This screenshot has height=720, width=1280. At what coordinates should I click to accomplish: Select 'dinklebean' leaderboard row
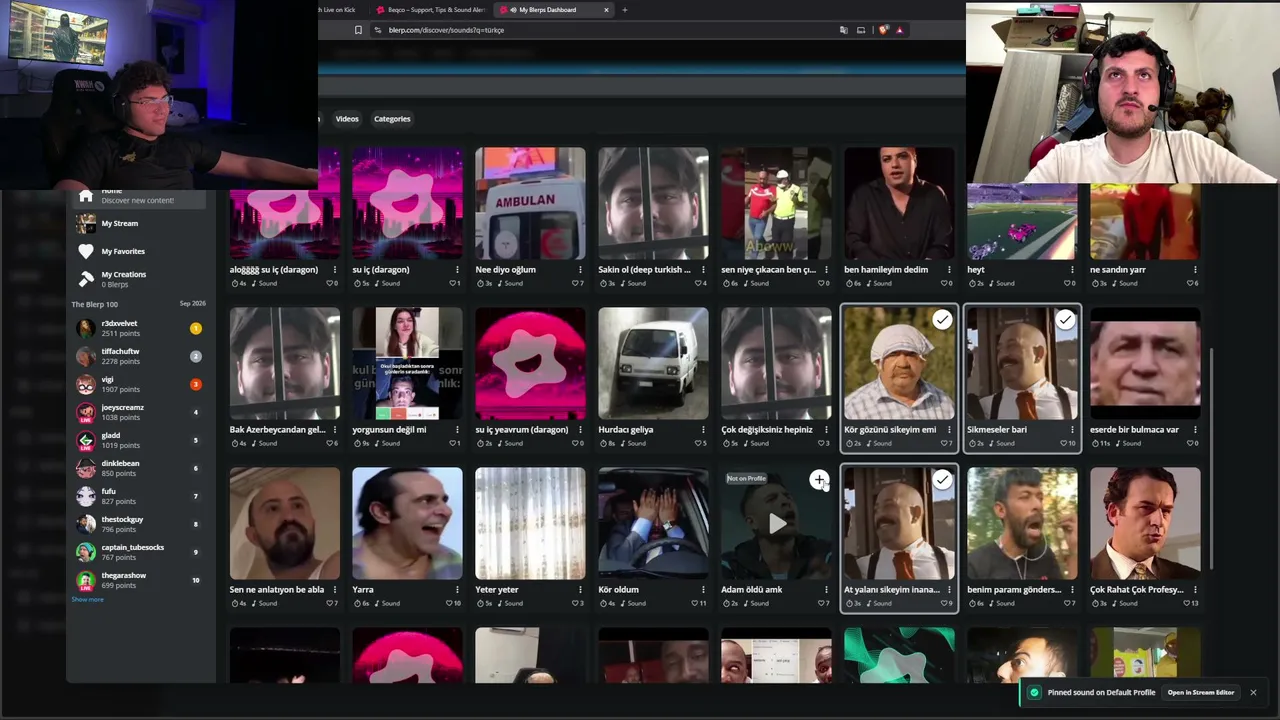click(140, 468)
